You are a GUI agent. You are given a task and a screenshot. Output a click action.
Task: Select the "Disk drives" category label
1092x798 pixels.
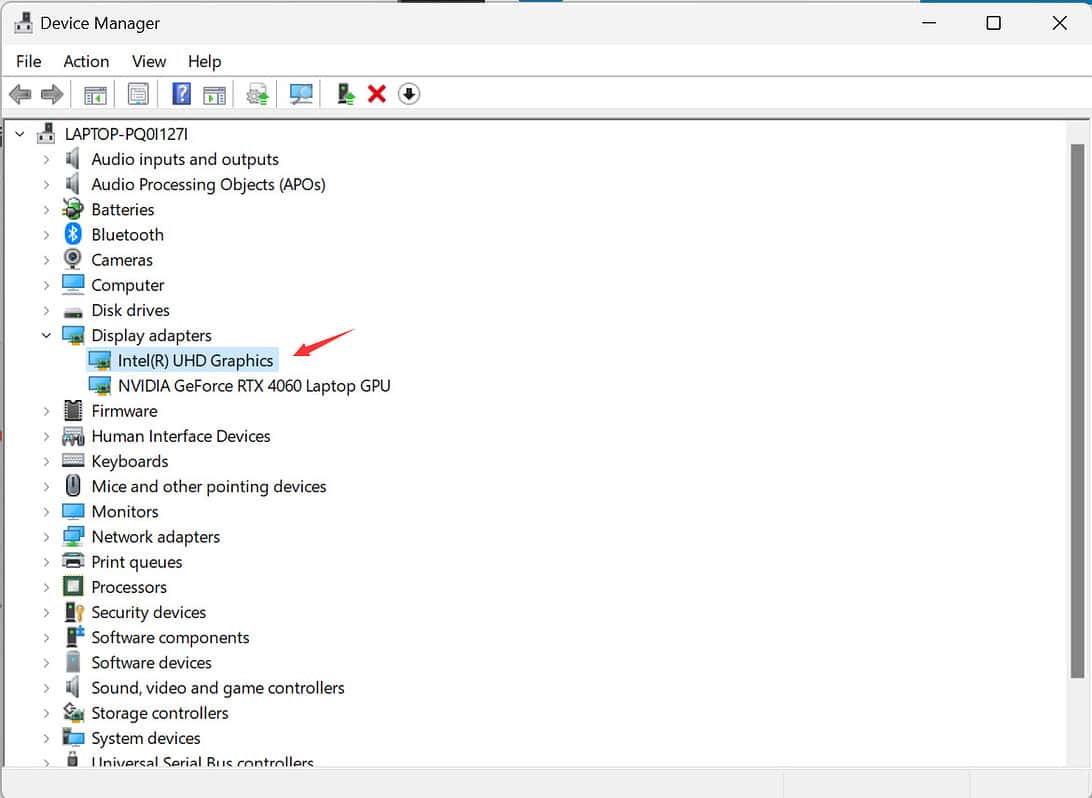130,310
